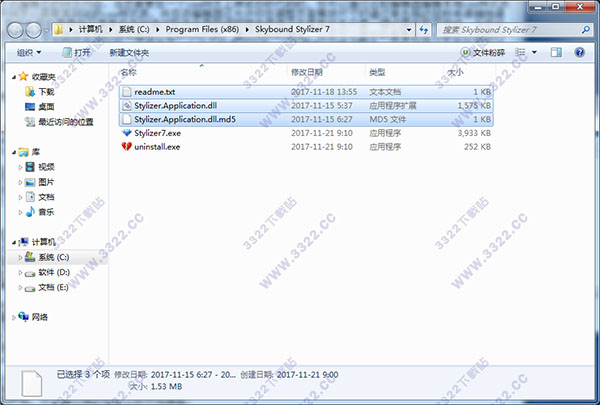
Task: Open the address bar history dropdown
Action: tap(409, 29)
